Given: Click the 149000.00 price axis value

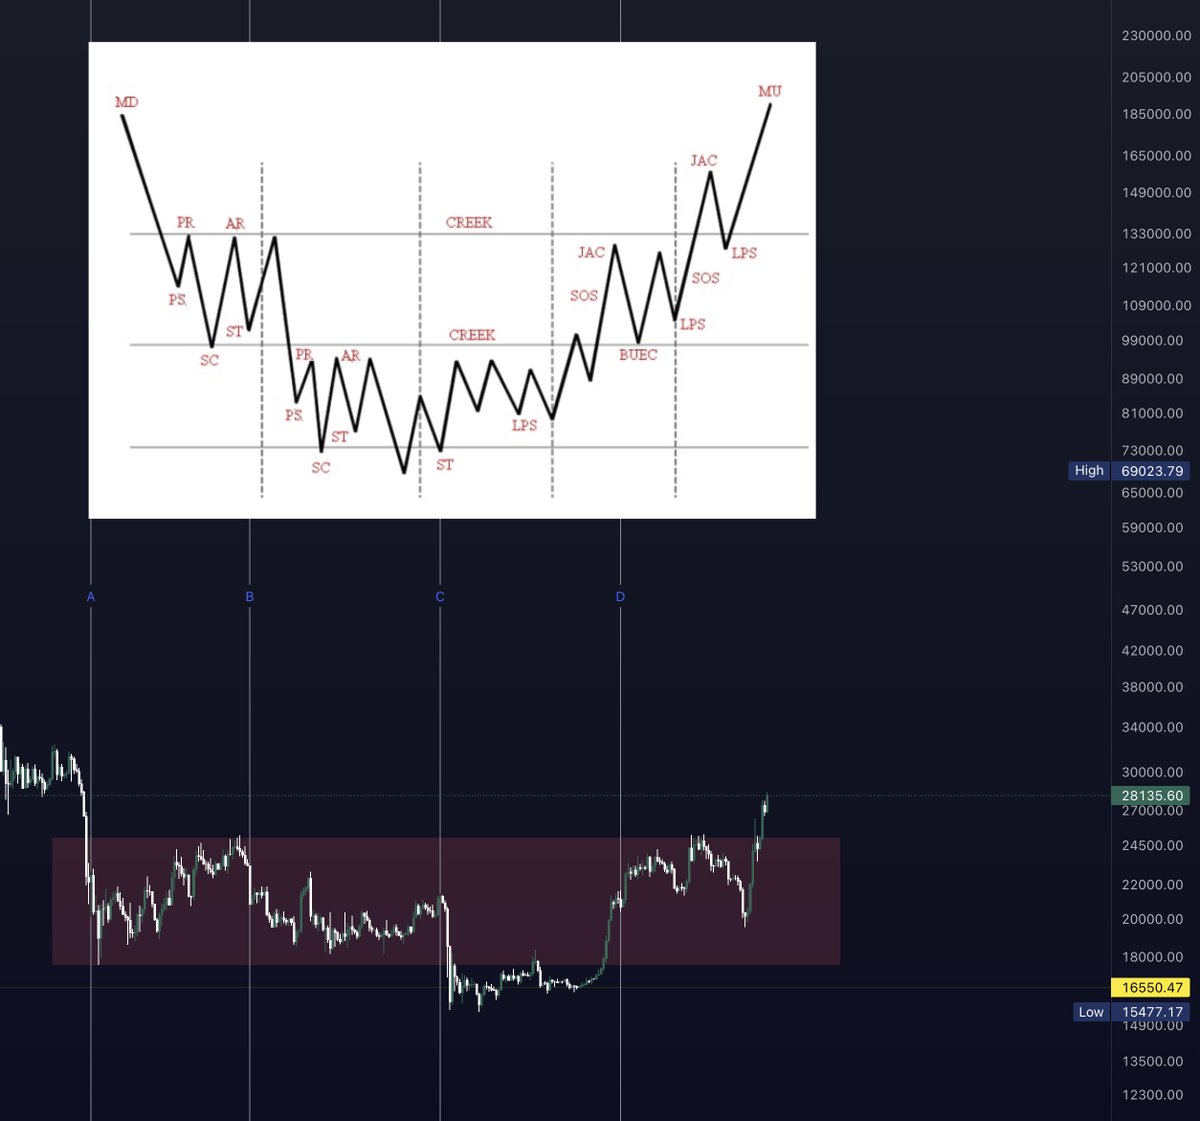Looking at the screenshot, I should pyautogui.click(x=1156, y=193).
